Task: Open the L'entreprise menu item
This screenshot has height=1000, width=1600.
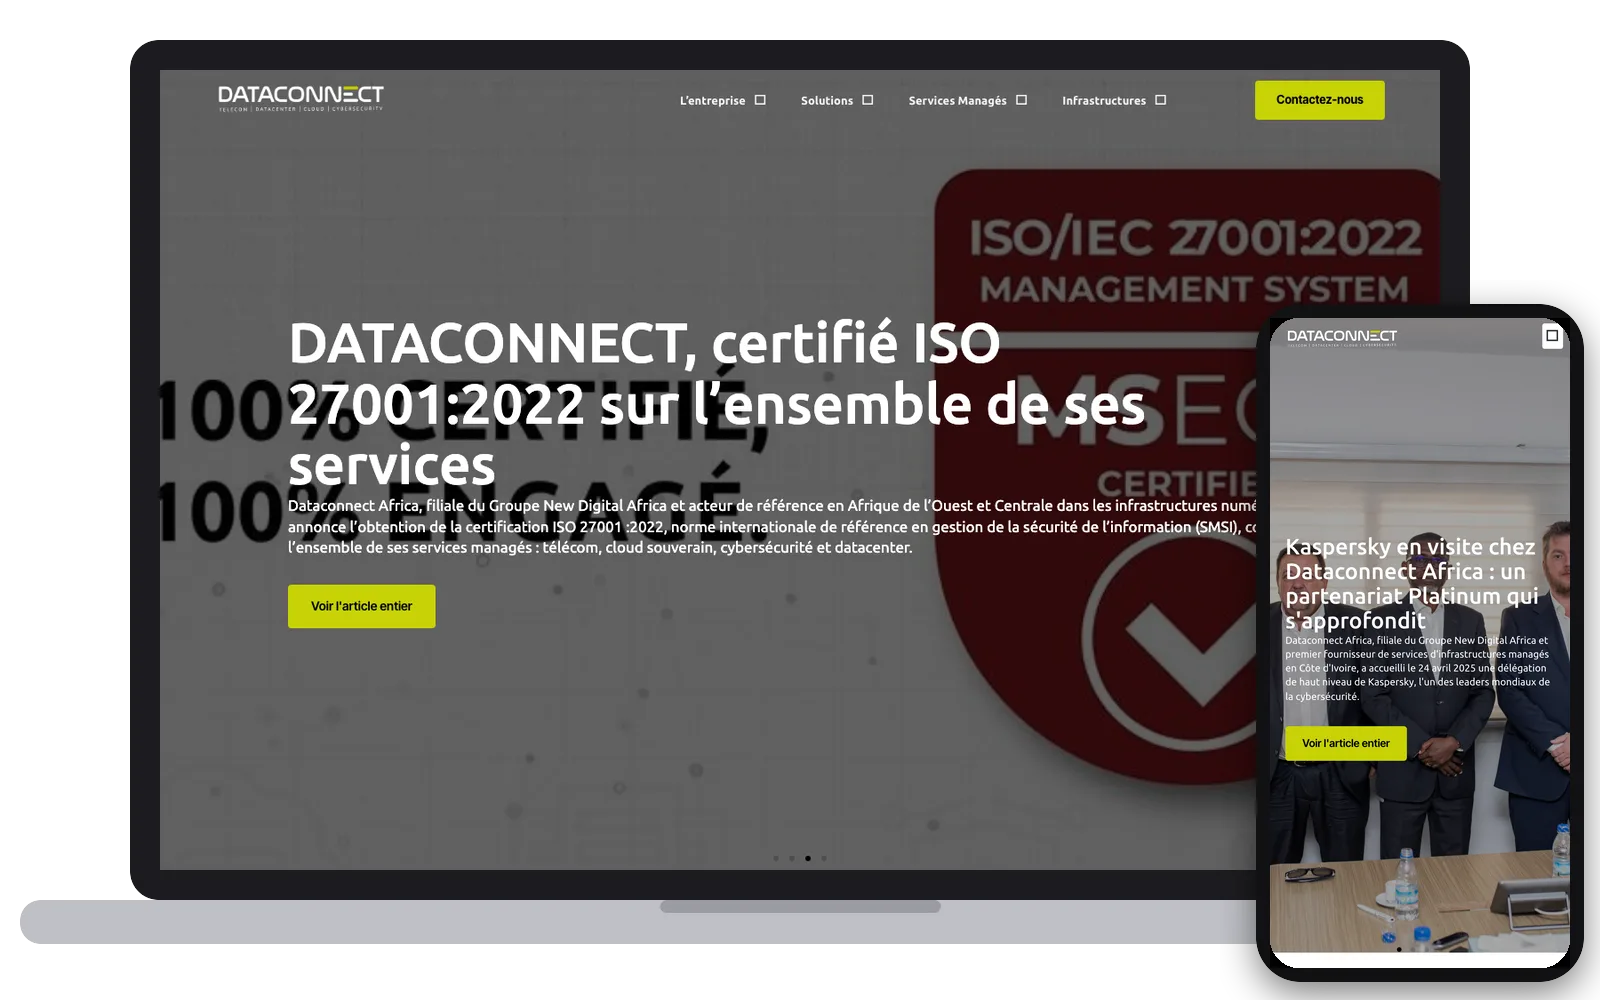Action: [x=713, y=101]
